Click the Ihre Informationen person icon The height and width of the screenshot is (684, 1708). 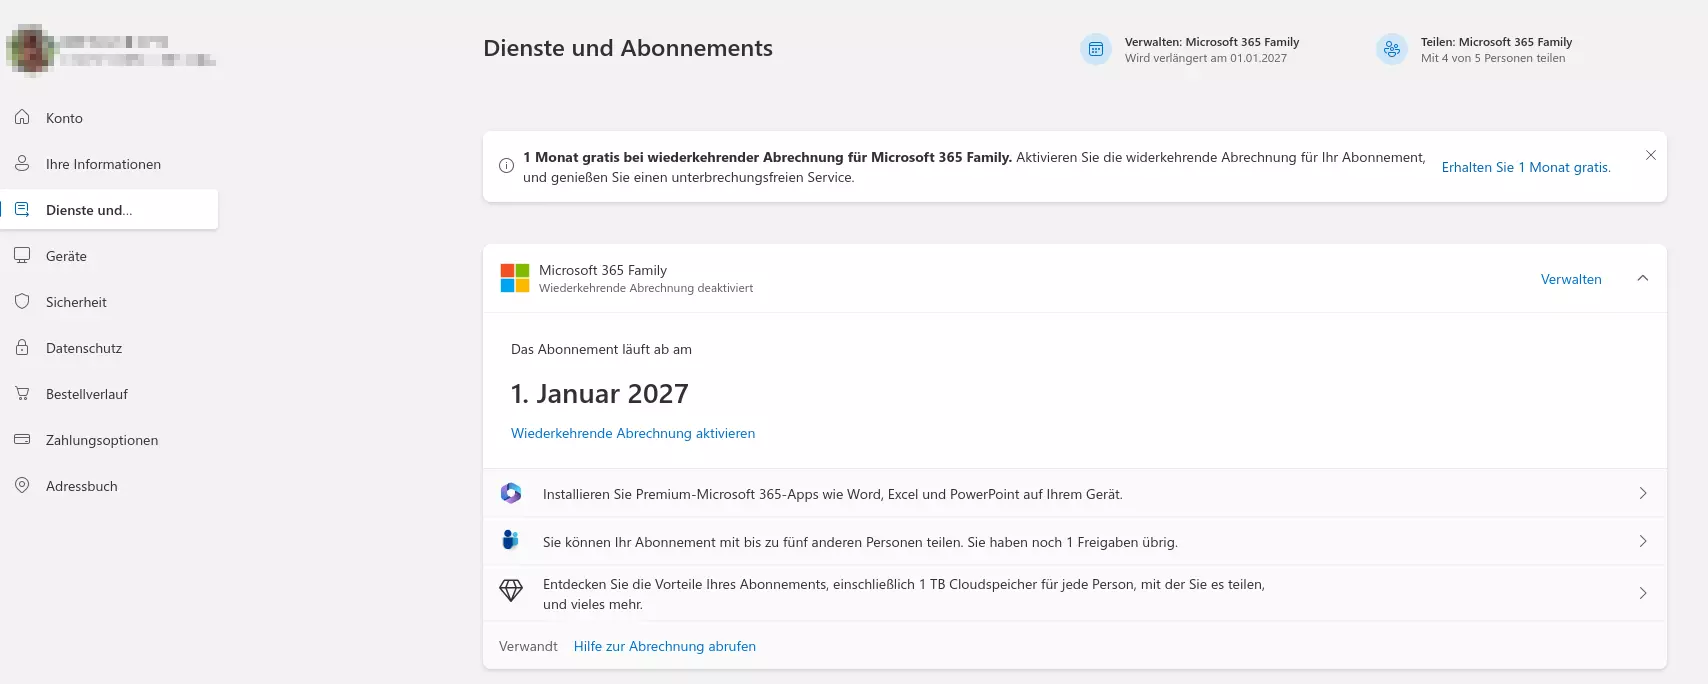point(22,163)
